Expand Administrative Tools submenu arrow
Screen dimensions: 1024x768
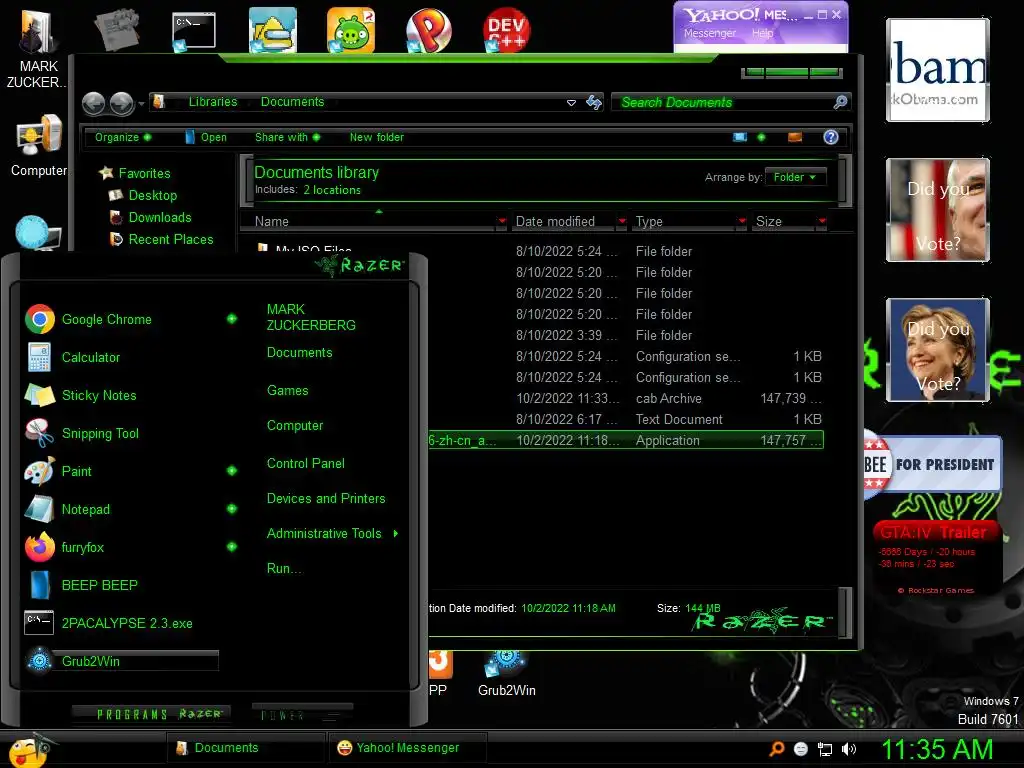(396, 534)
